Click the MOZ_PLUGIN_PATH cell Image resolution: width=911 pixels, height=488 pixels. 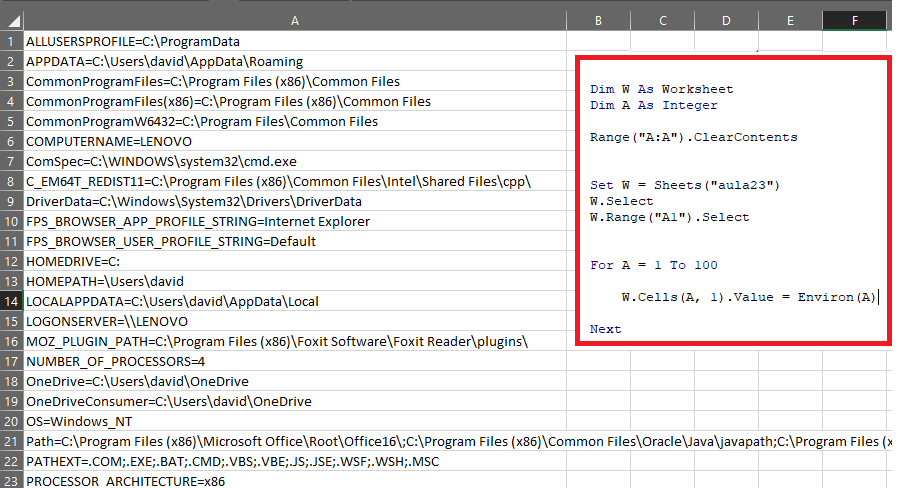tap(295, 342)
